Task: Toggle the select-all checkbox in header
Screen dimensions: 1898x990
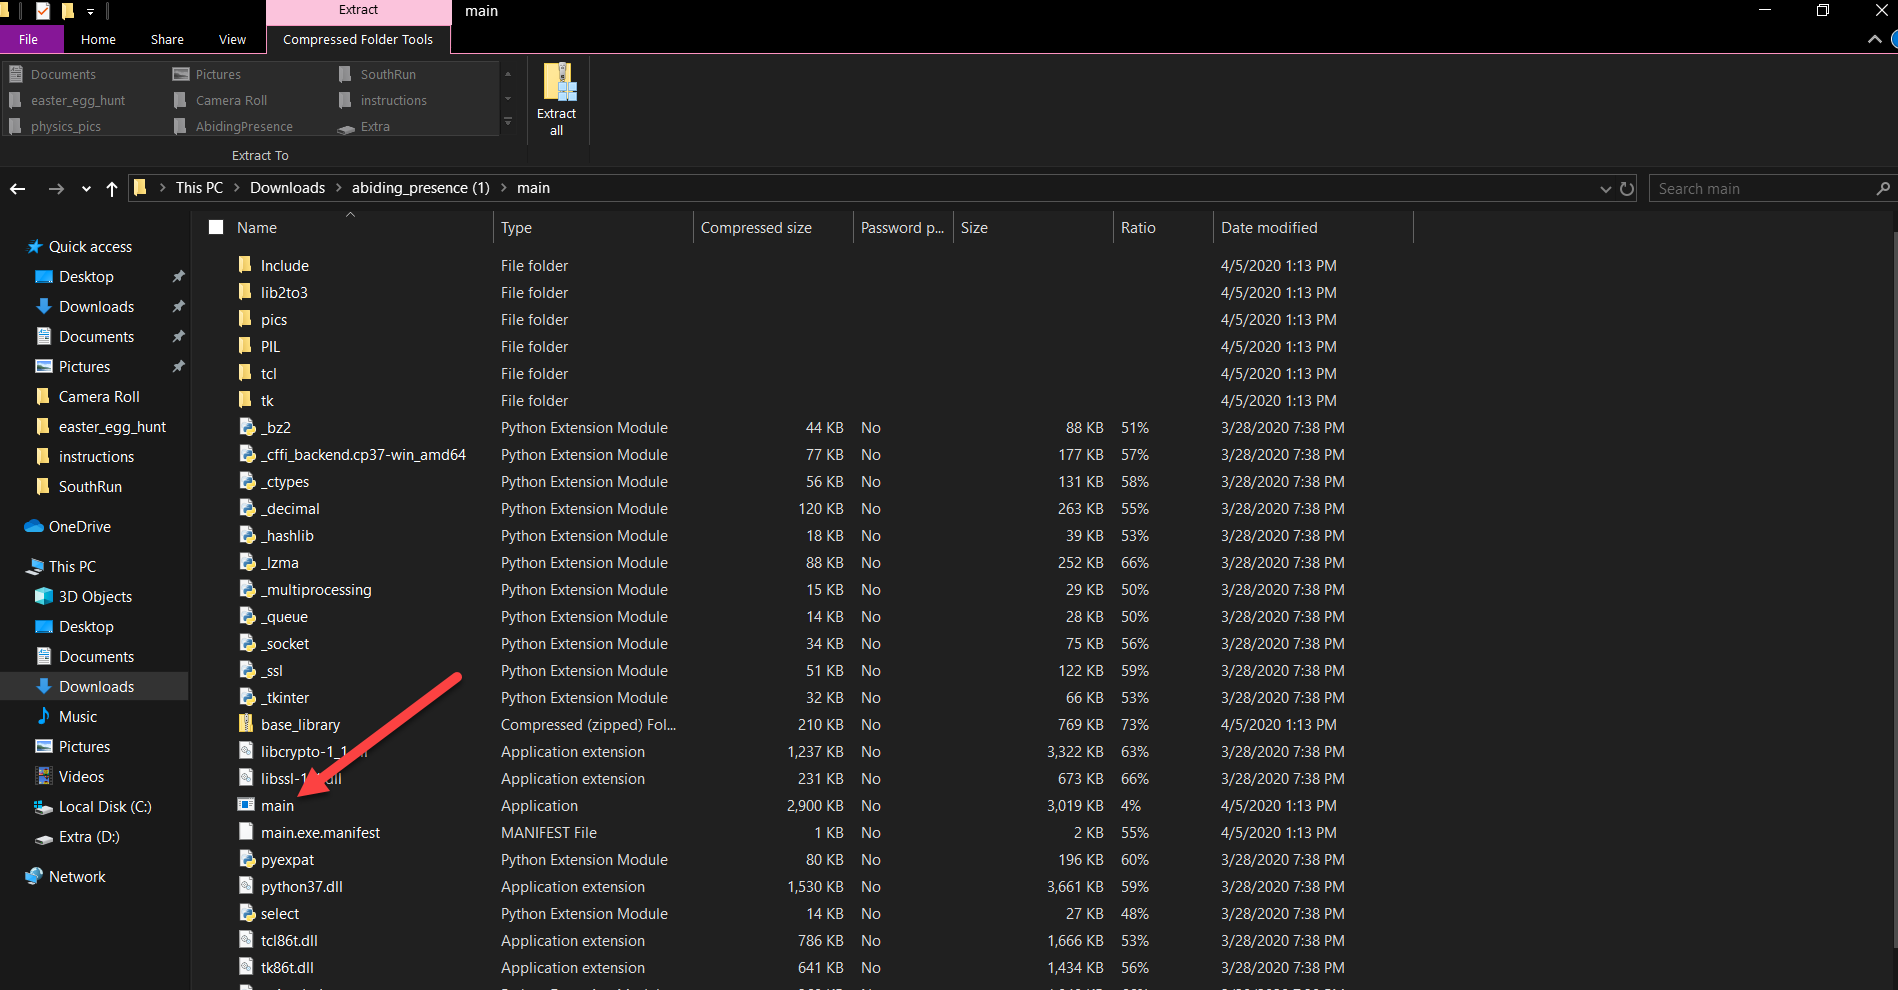Action: click(x=216, y=227)
